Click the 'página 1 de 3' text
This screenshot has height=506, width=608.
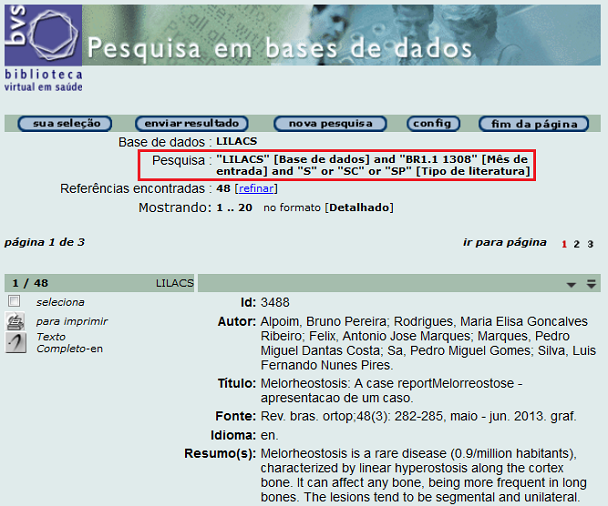[x=45, y=242]
